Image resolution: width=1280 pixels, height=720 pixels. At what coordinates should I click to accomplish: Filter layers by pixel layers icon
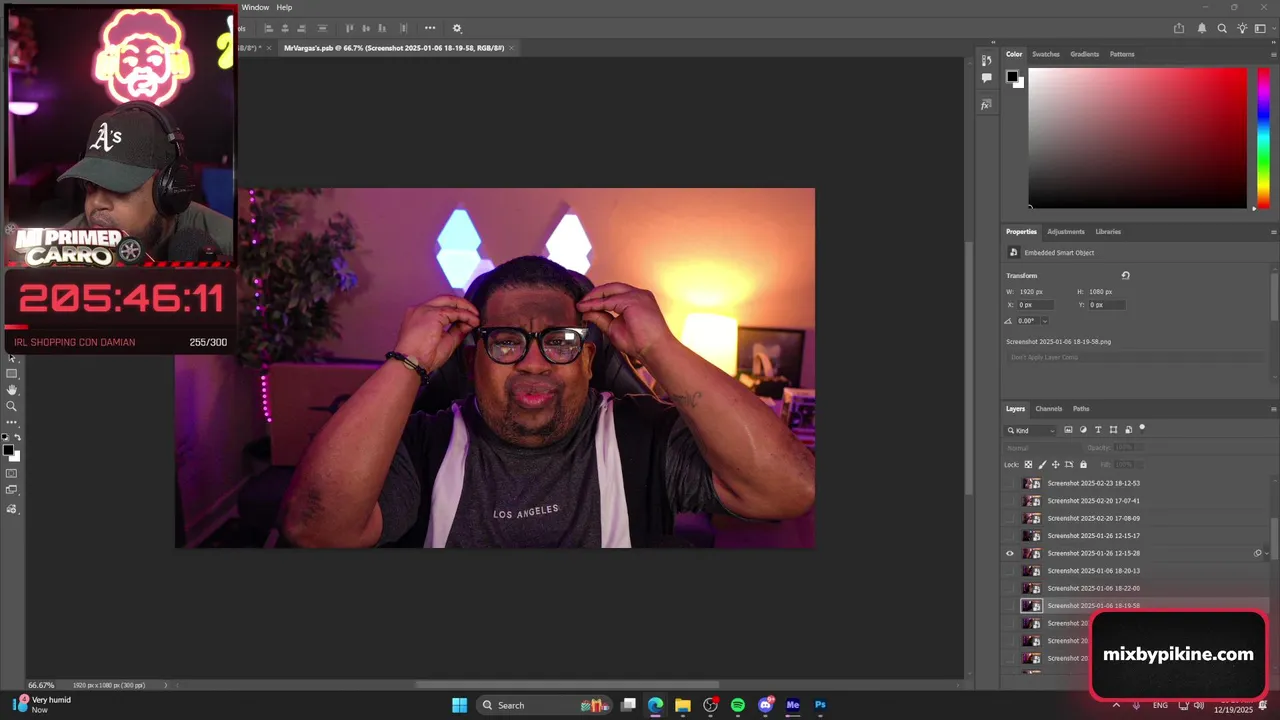(x=1068, y=430)
